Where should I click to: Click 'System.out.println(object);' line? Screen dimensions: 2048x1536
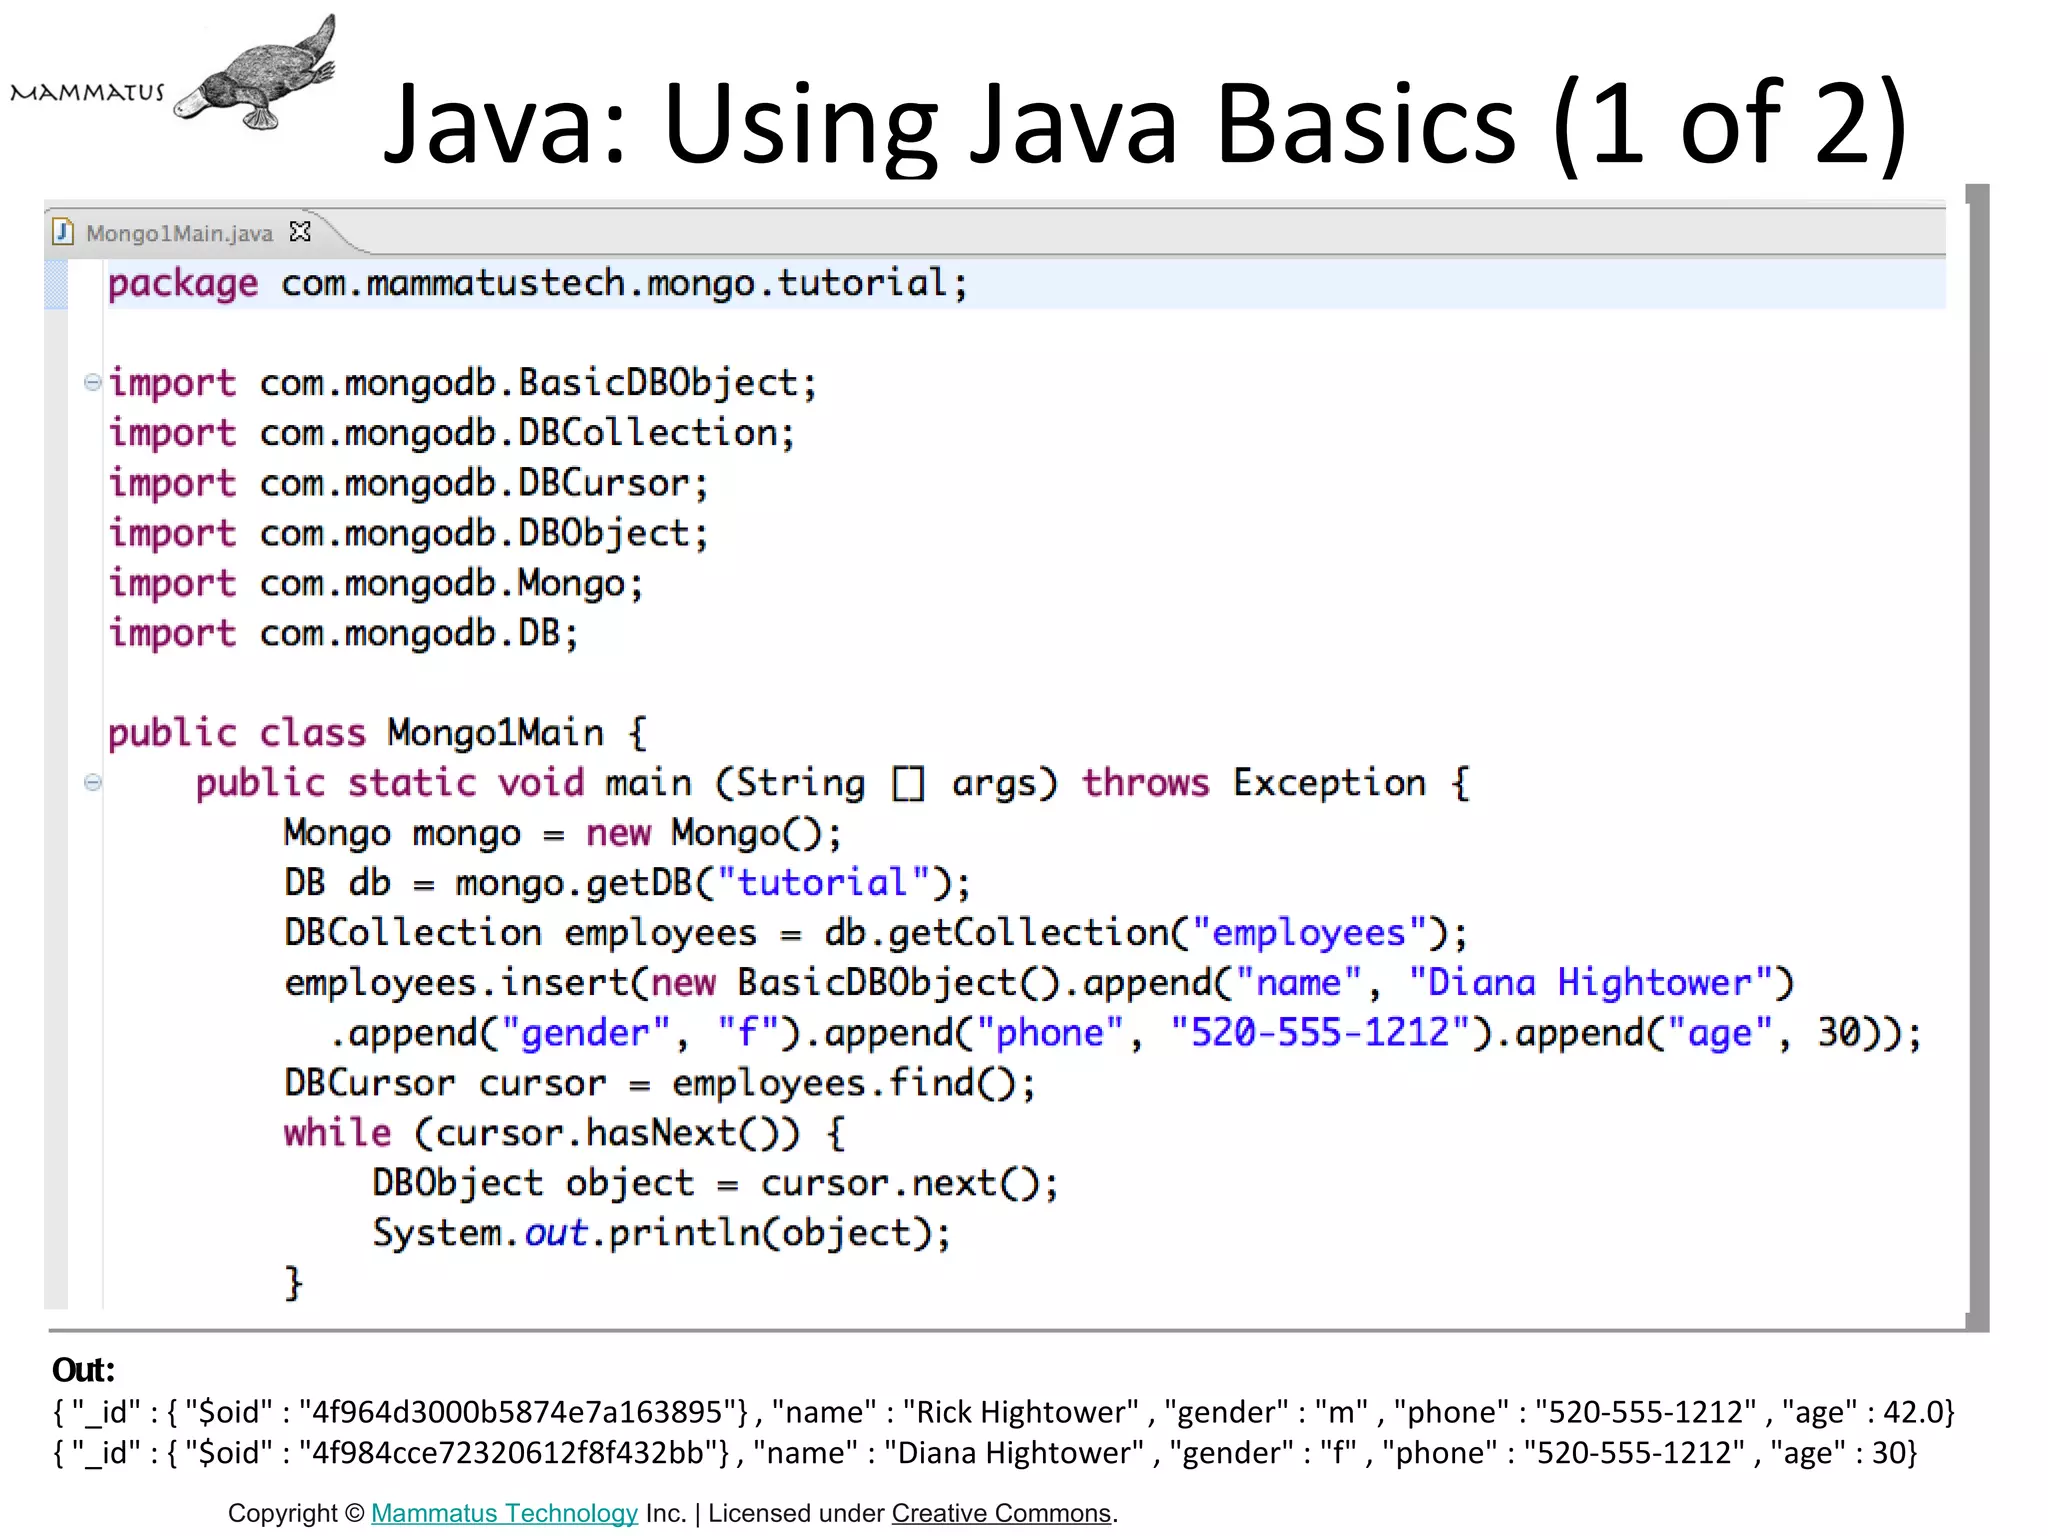pyautogui.click(x=661, y=1234)
